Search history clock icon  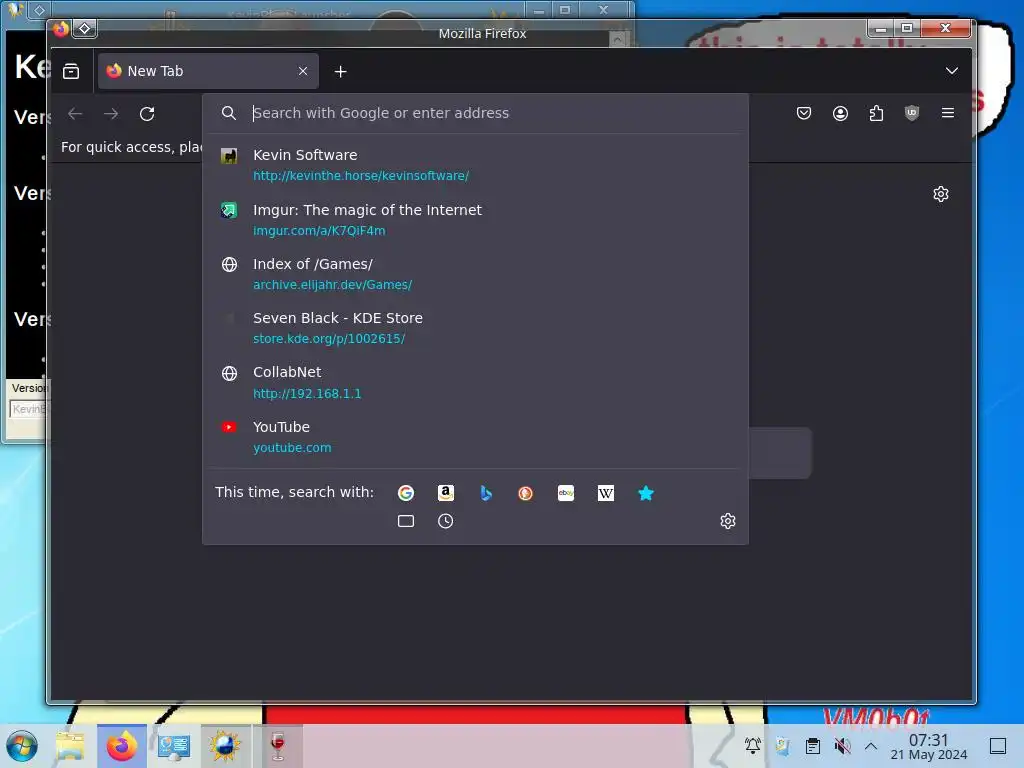(x=445, y=521)
